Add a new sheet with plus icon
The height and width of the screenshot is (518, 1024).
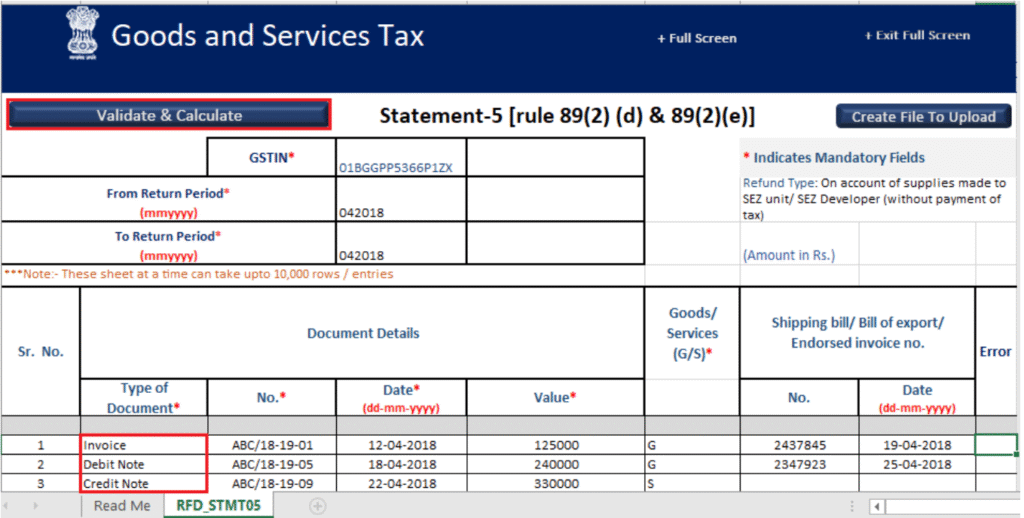(318, 506)
